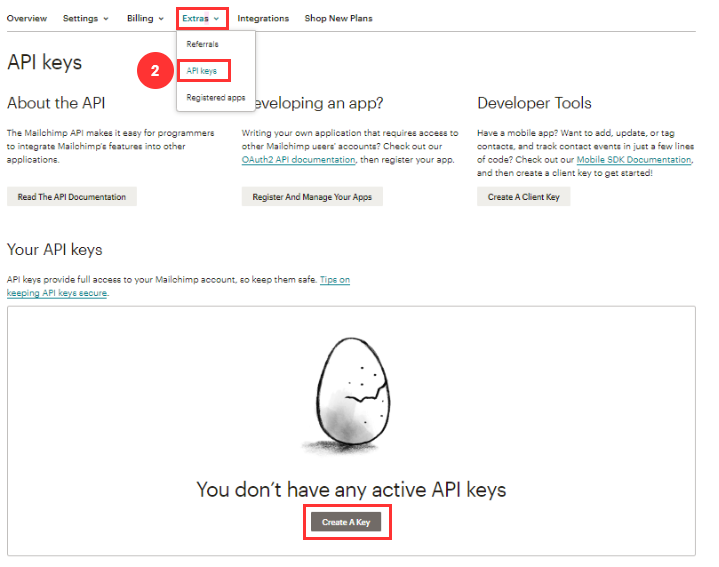Collapse the Extras dropdown menu
This screenshot has width=719, height=567.
201,18
